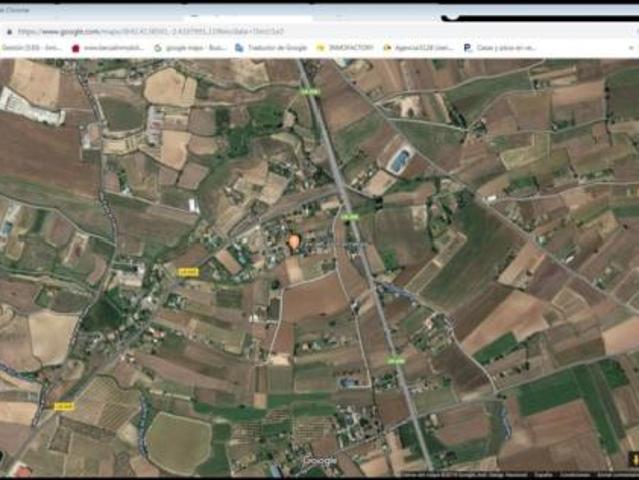Open the INMOFACTORY bookmark
The width and height of the screenshot is (639, 480).
345,48
